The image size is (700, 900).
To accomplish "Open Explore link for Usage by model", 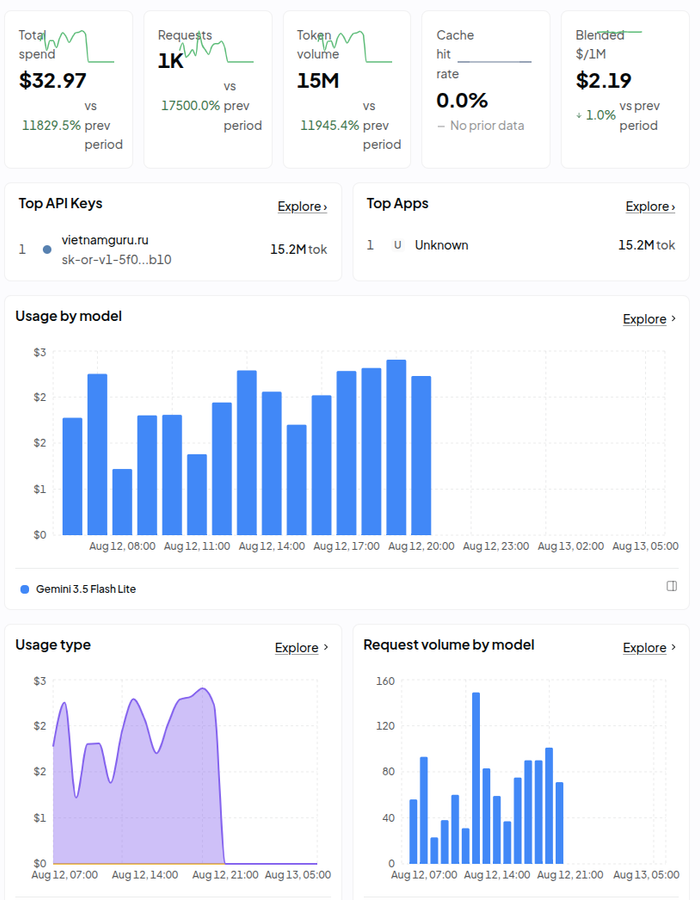I will pyautogui.click(x=644, y=319).
